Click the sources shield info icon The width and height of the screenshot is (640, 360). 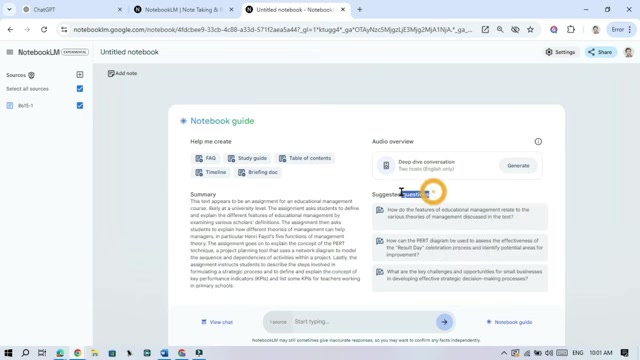pos(31,75)
